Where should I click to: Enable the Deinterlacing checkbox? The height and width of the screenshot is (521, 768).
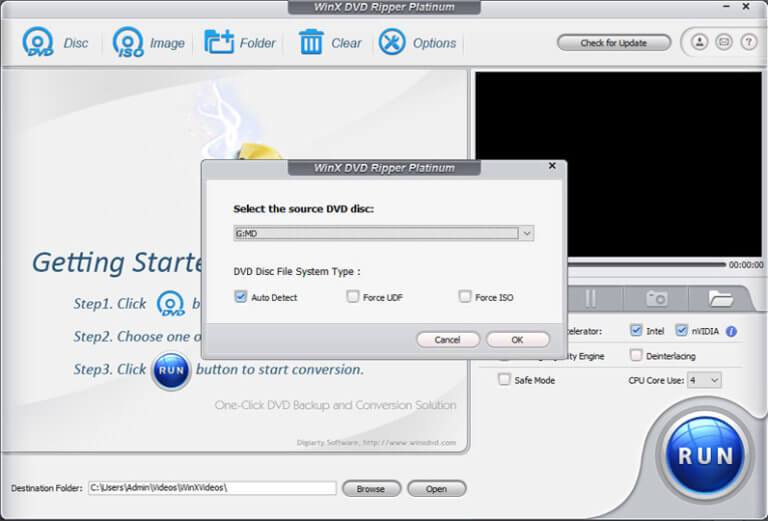636,355
